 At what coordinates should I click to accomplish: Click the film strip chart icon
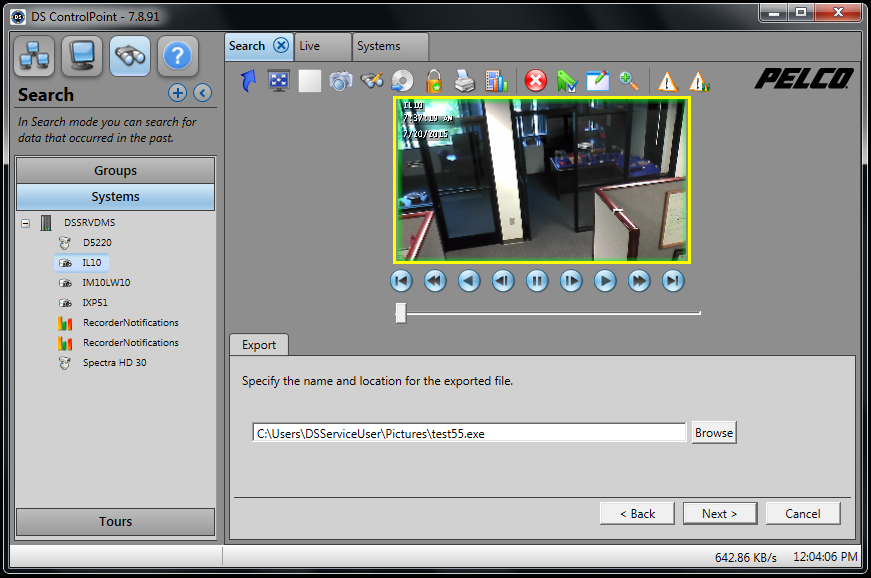coord(496,81)
